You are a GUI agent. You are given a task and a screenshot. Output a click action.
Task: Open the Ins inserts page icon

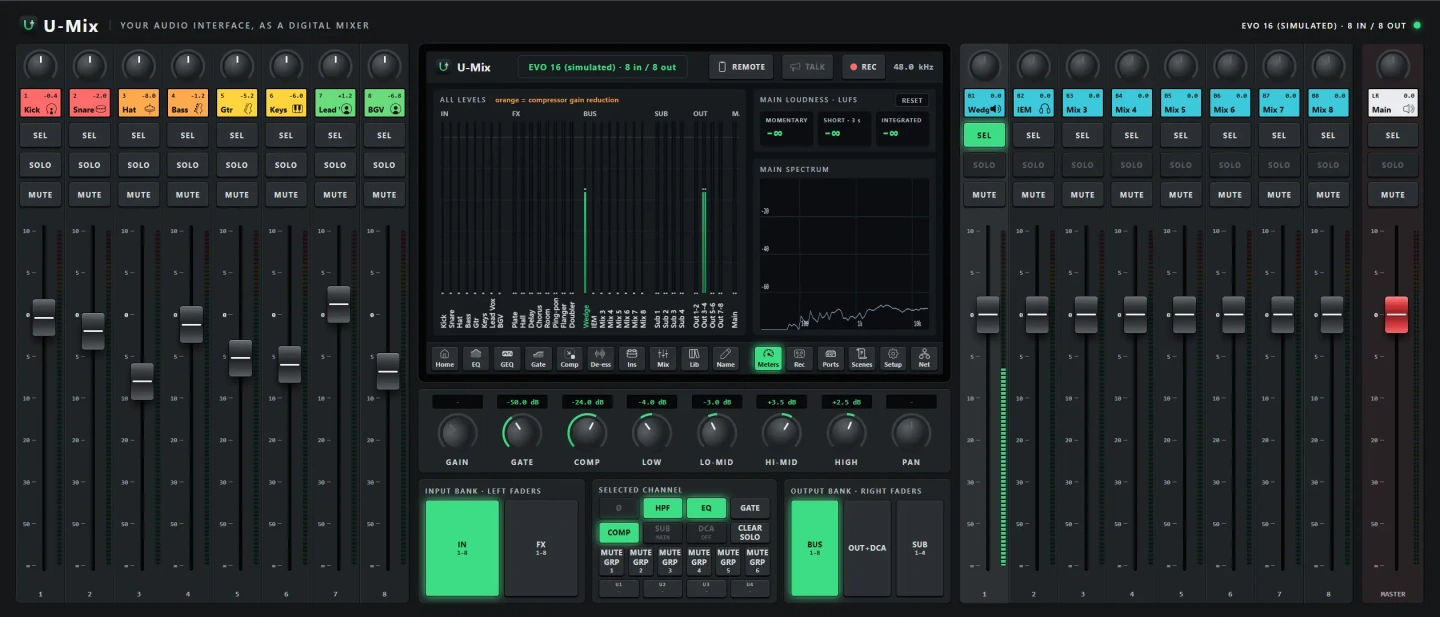632,358
